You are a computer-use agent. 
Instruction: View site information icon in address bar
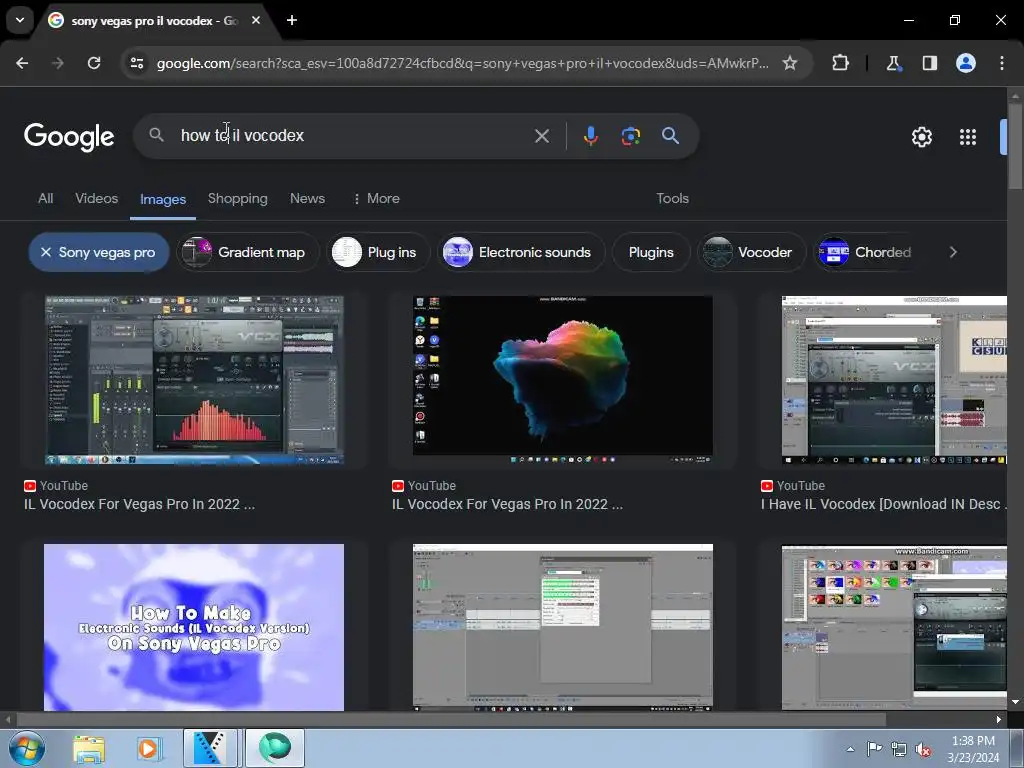coord(137,63)
